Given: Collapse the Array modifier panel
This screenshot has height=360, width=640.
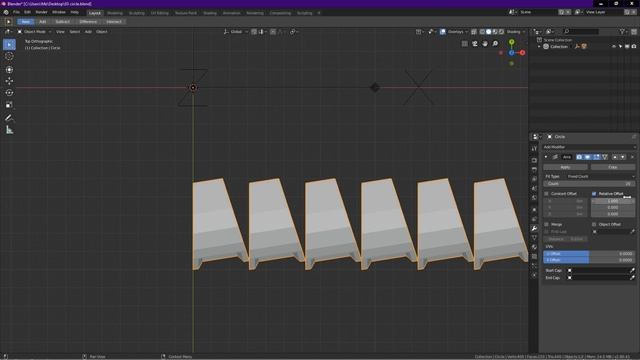Looking at the screenshot, I should pyautogui.click(x=546, y=157).
